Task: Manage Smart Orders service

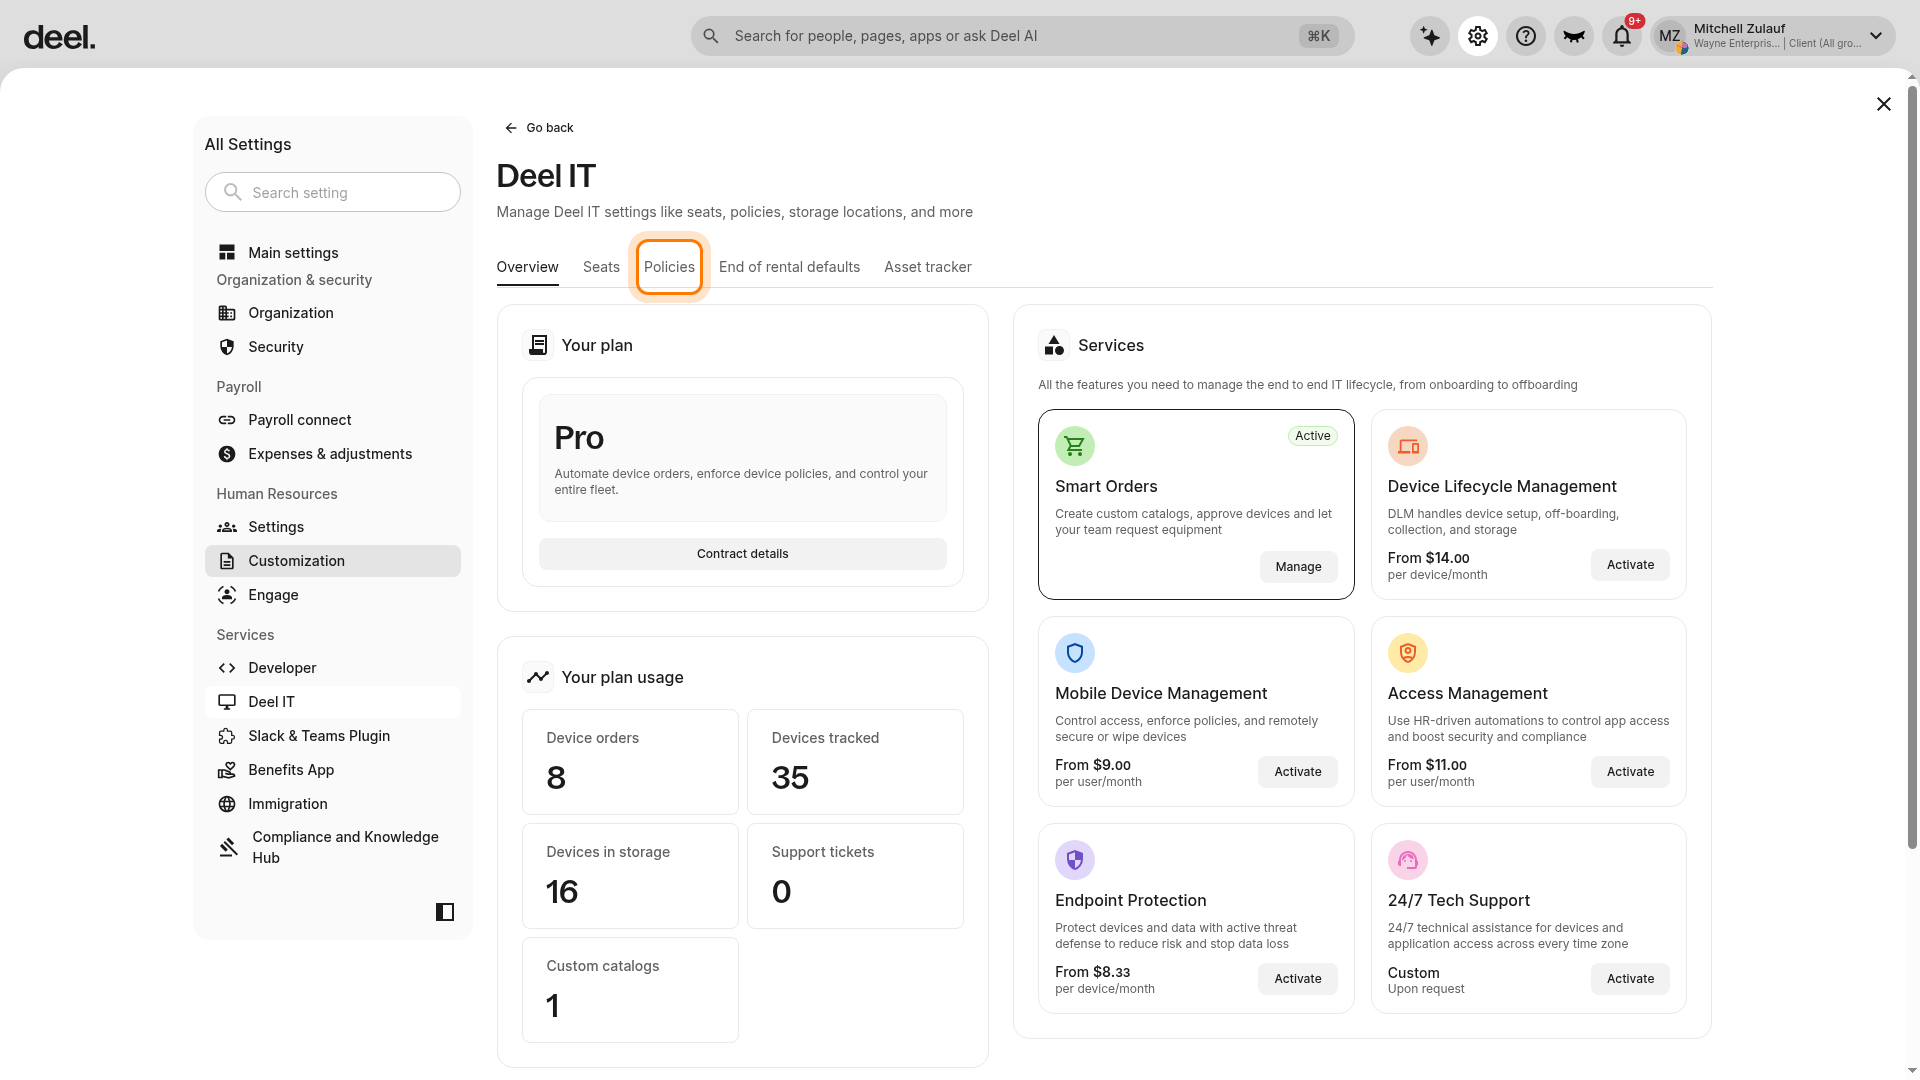Action: [1298, 567]
